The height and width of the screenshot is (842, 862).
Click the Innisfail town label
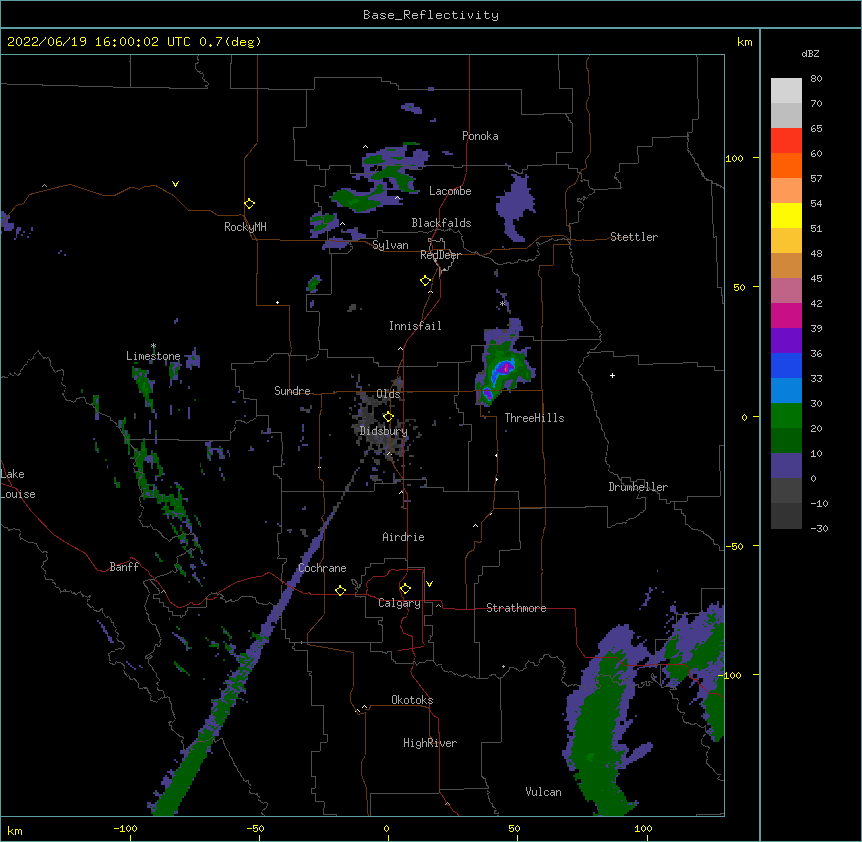(415, 326)
